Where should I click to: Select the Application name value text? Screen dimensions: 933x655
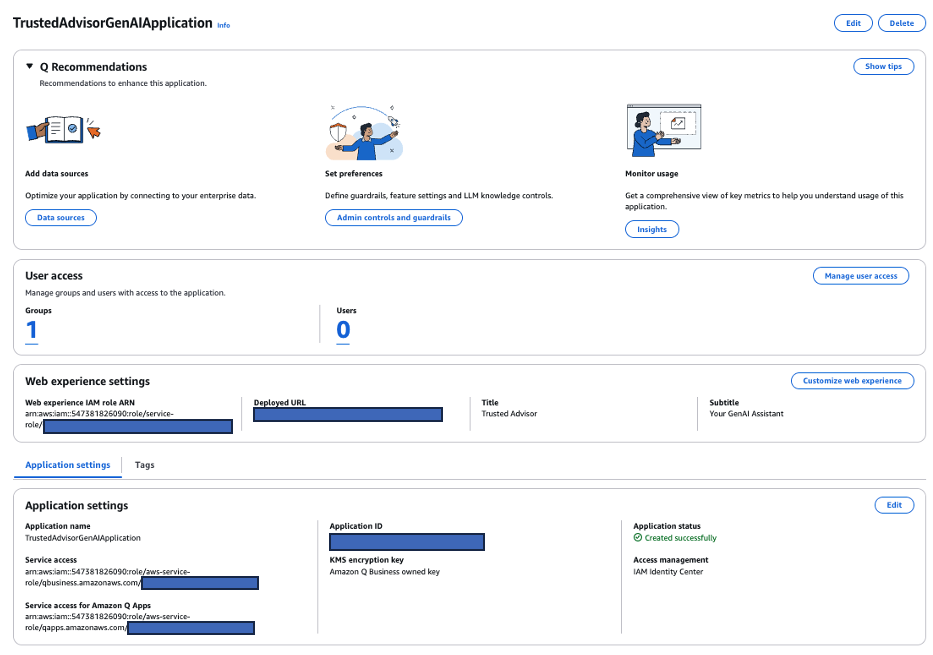coord(83,538)
